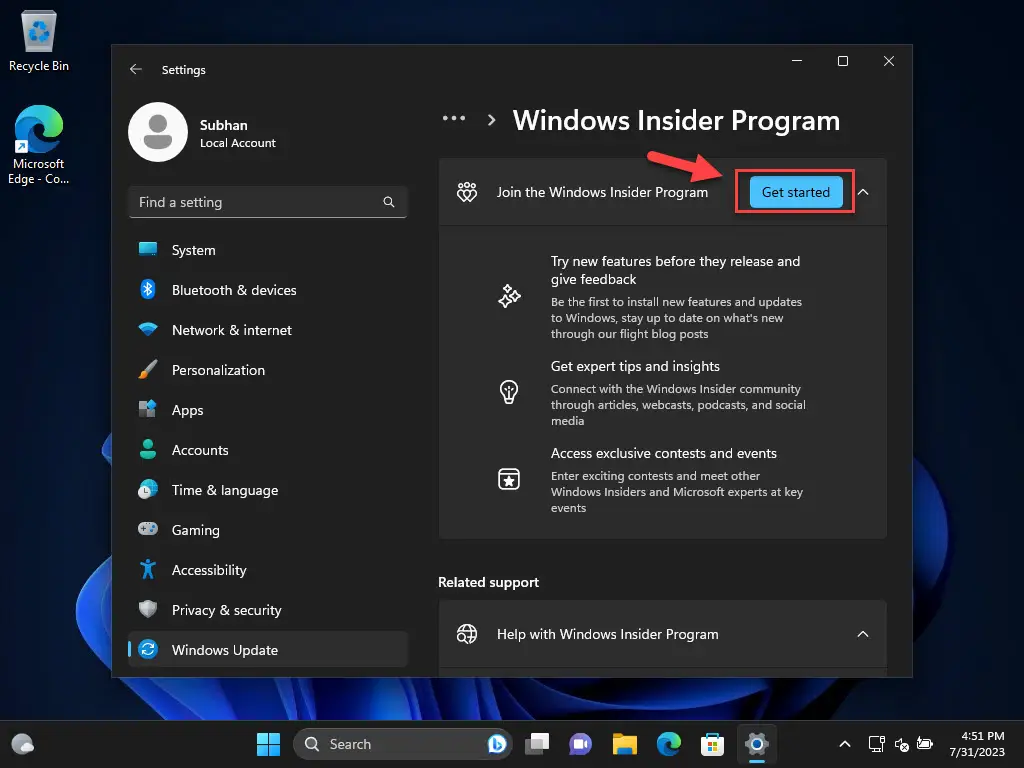This screenshot has width=1024, height=768.
Task: Click the taskbar Search box
Action: click(402, 744)
